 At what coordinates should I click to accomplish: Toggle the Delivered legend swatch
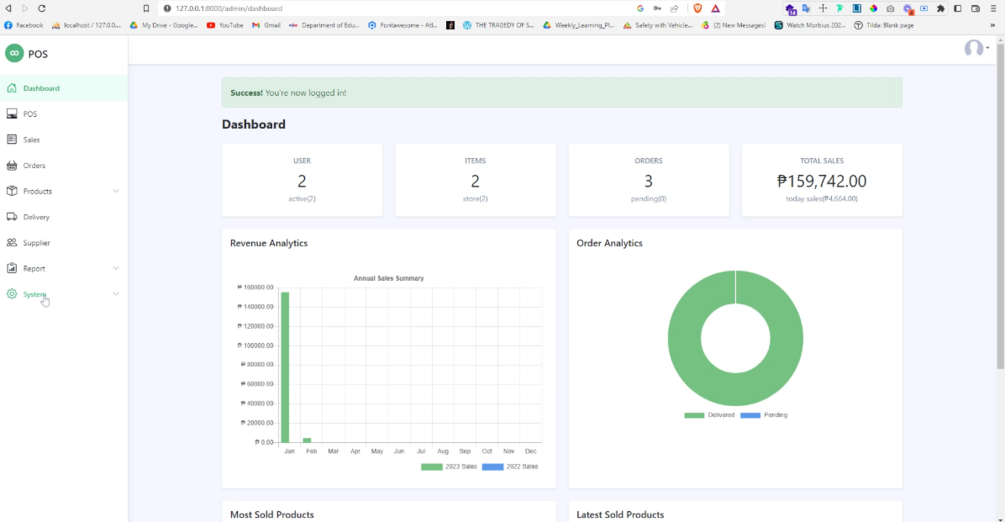pyautogui.click(x=694, y=415)
